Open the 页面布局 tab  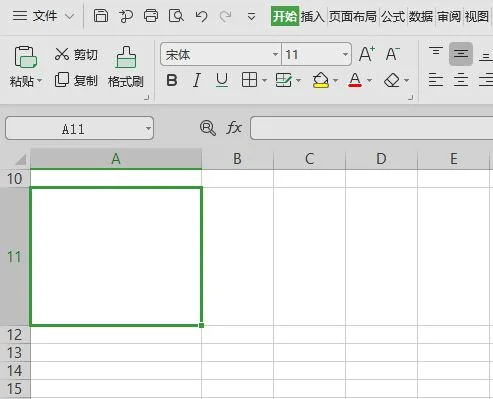[353, 16]
